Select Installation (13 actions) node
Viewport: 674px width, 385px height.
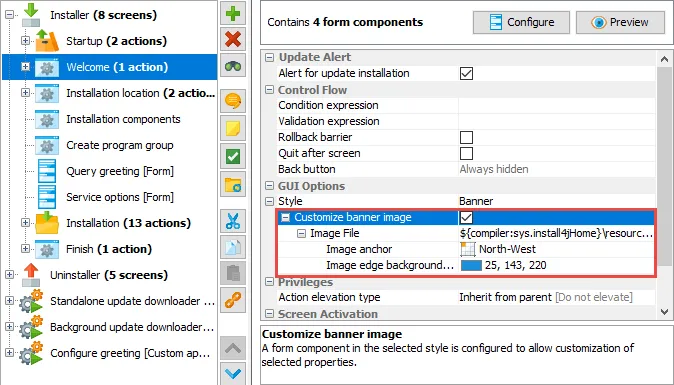[128, 223]
